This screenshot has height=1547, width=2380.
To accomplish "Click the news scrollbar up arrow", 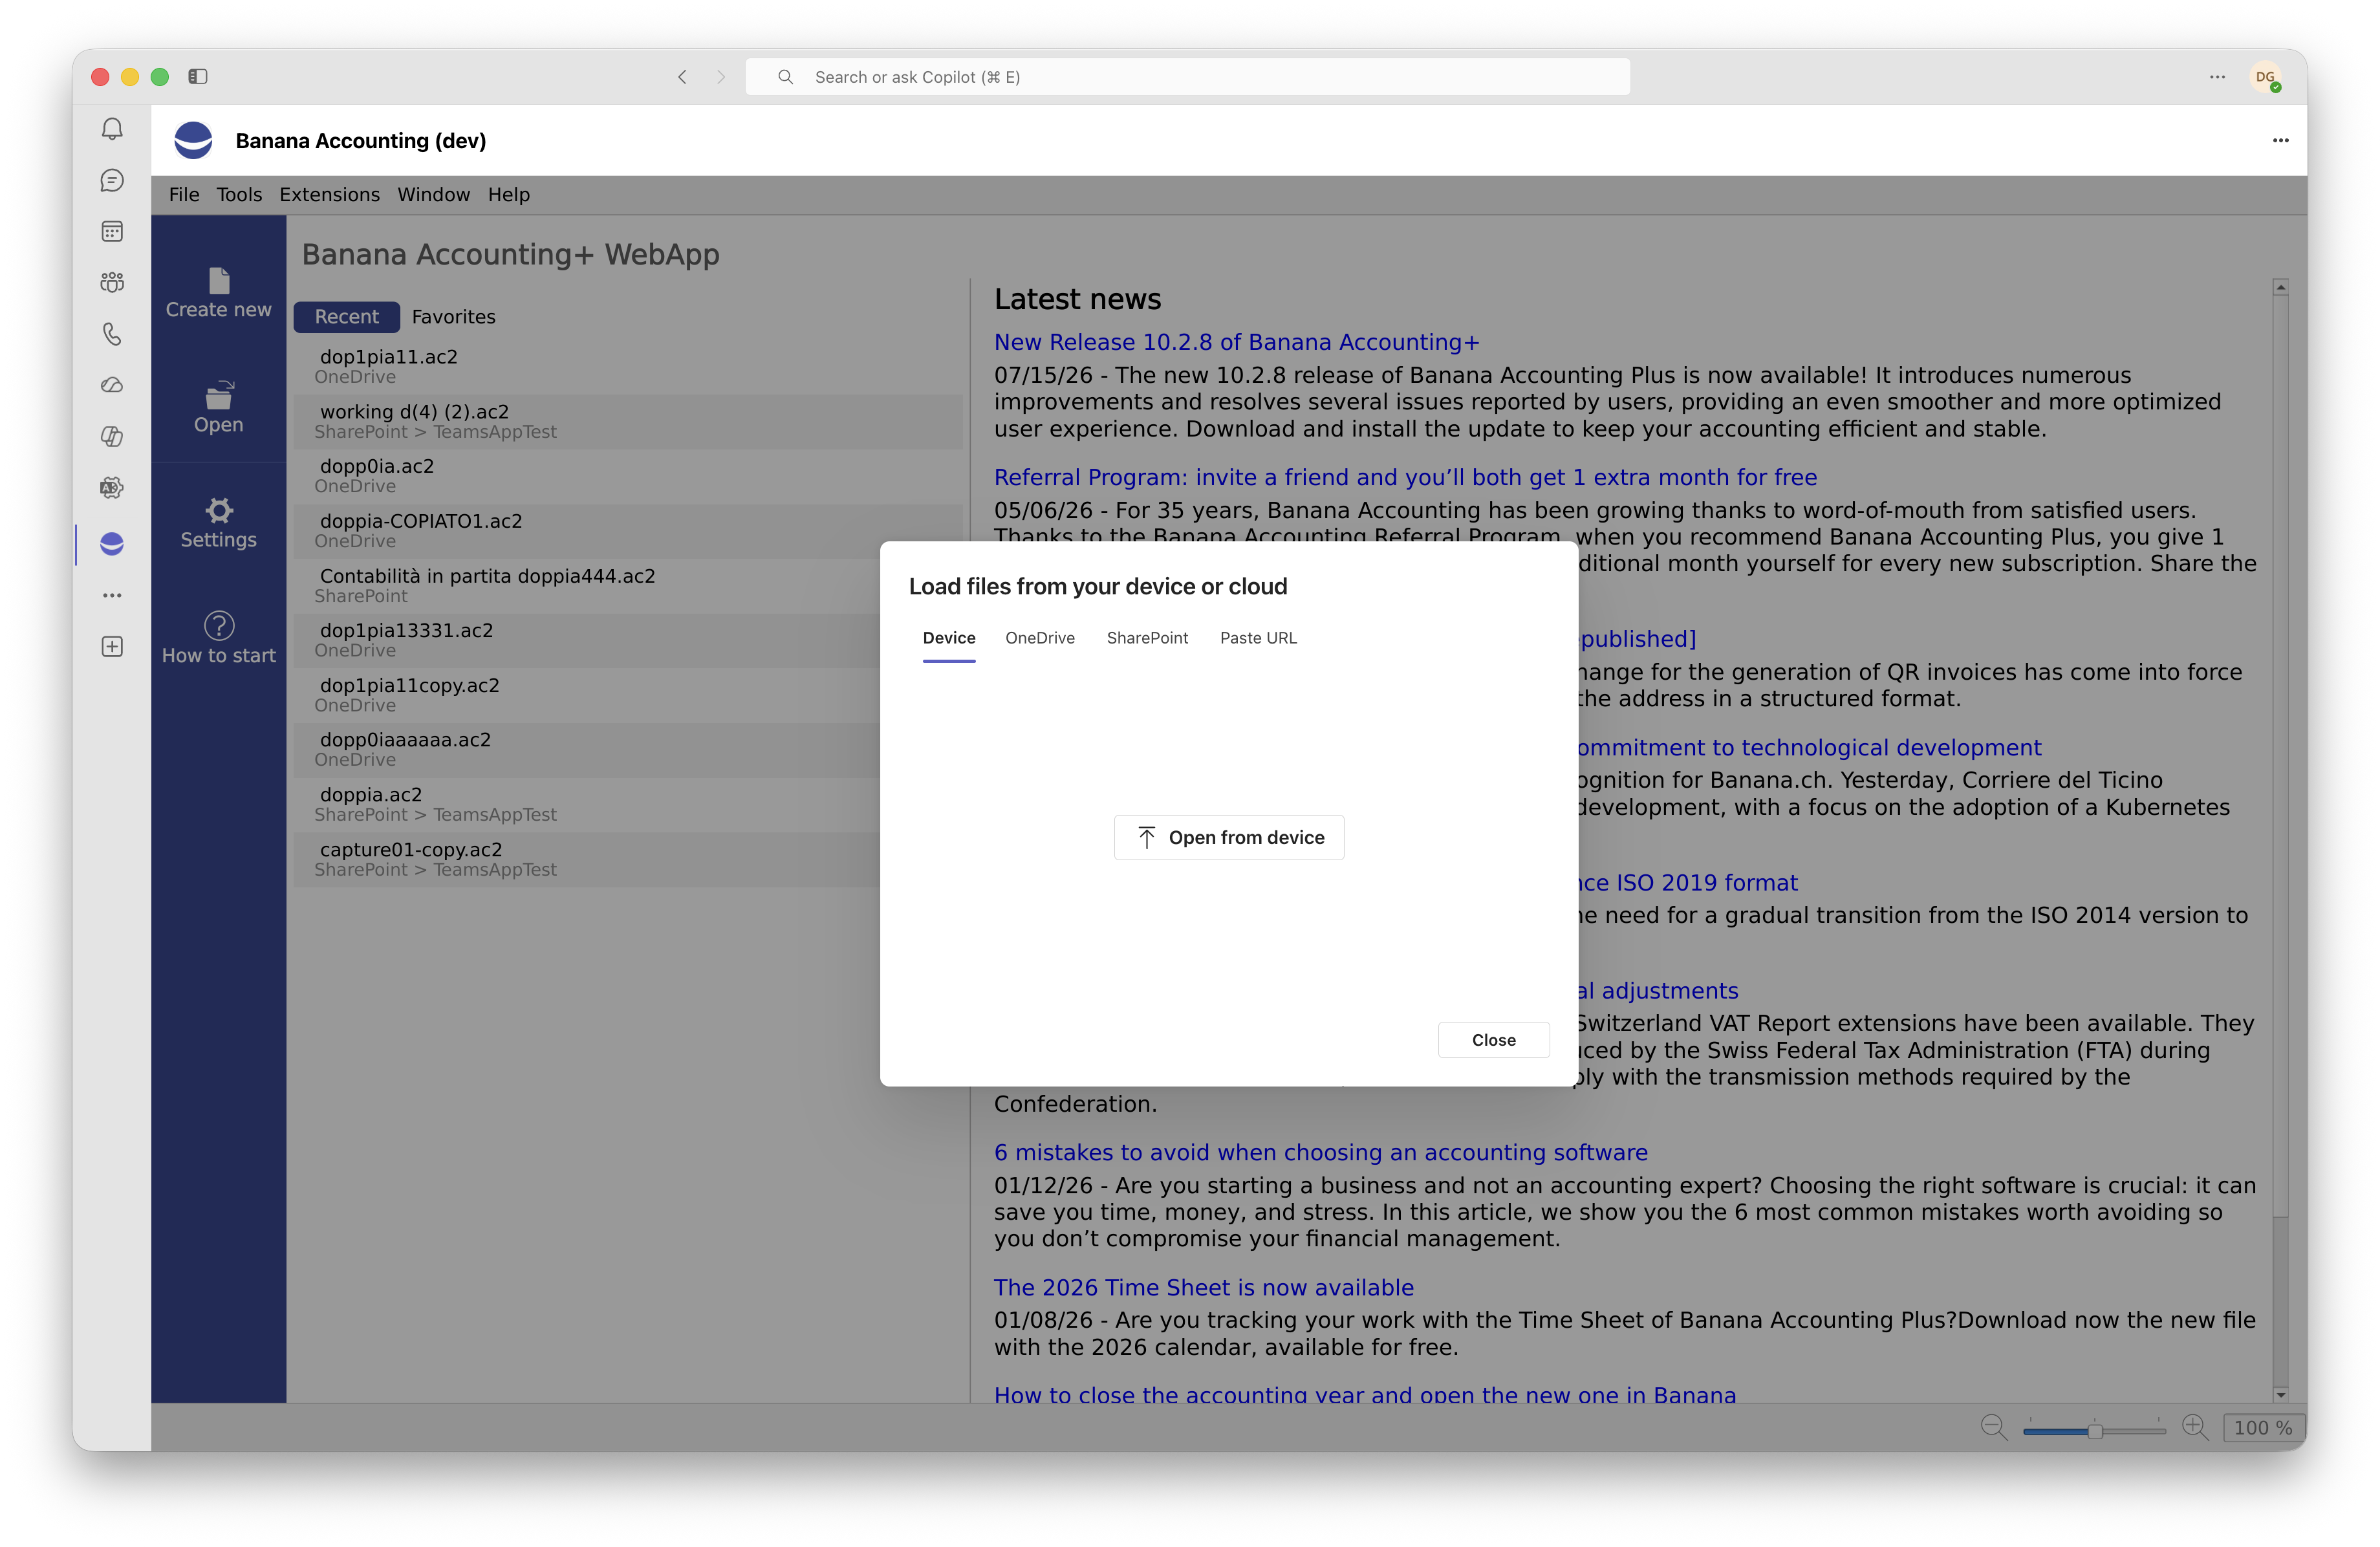I will tap(2279, 287).
